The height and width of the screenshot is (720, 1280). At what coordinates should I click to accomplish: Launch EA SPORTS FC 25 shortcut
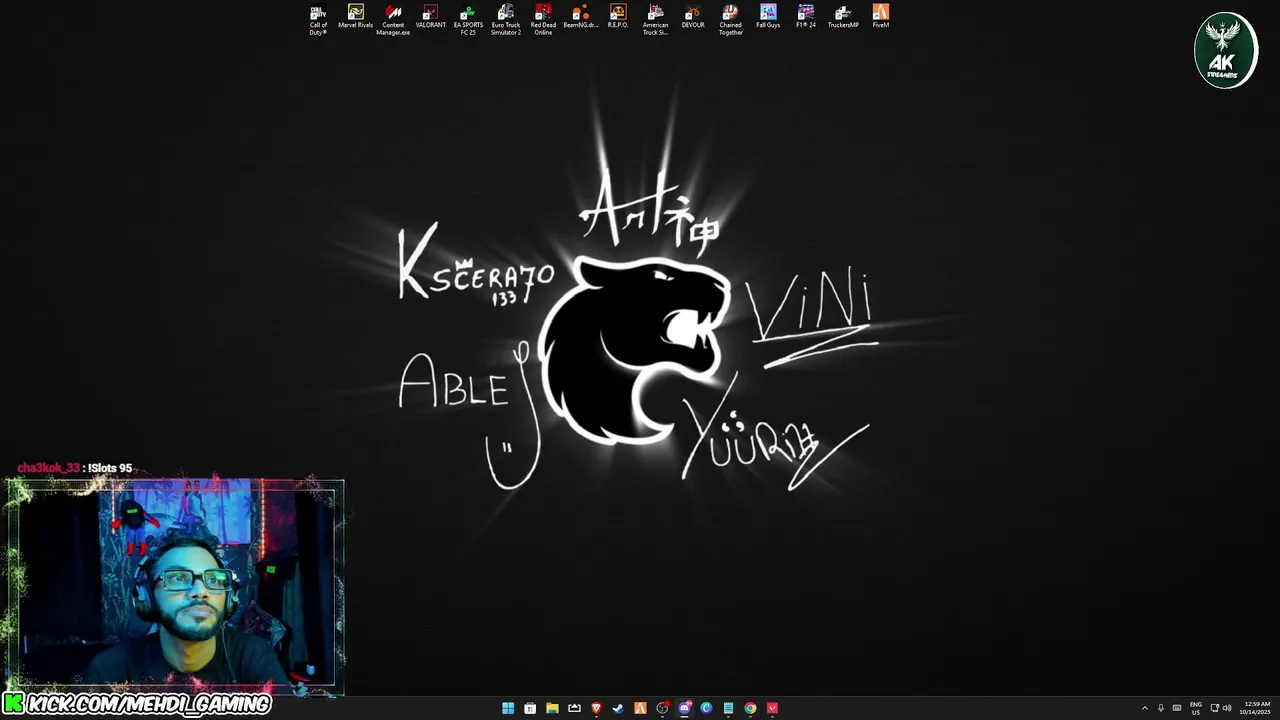pyautogui.click(x=468, y=19)
